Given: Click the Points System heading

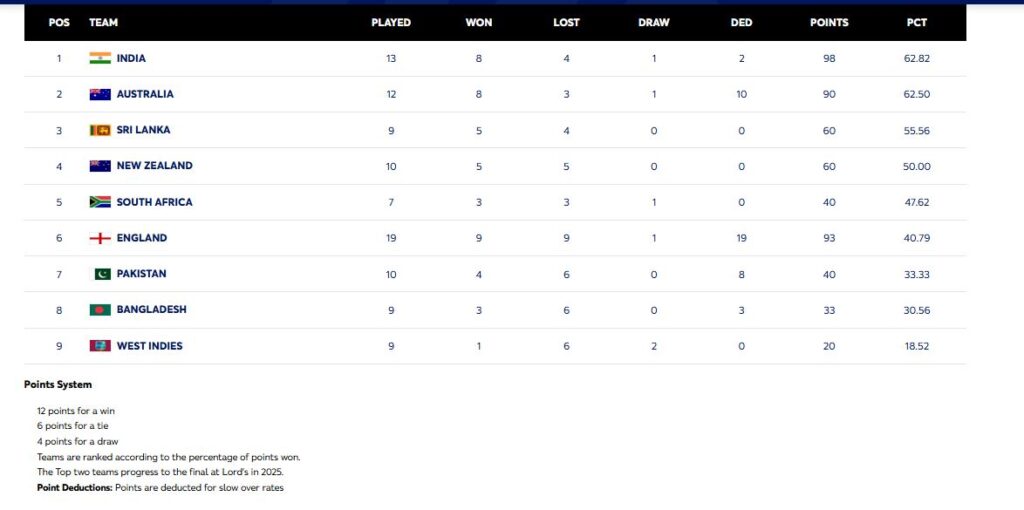Looking at the screenshot, I should [58, 384].
